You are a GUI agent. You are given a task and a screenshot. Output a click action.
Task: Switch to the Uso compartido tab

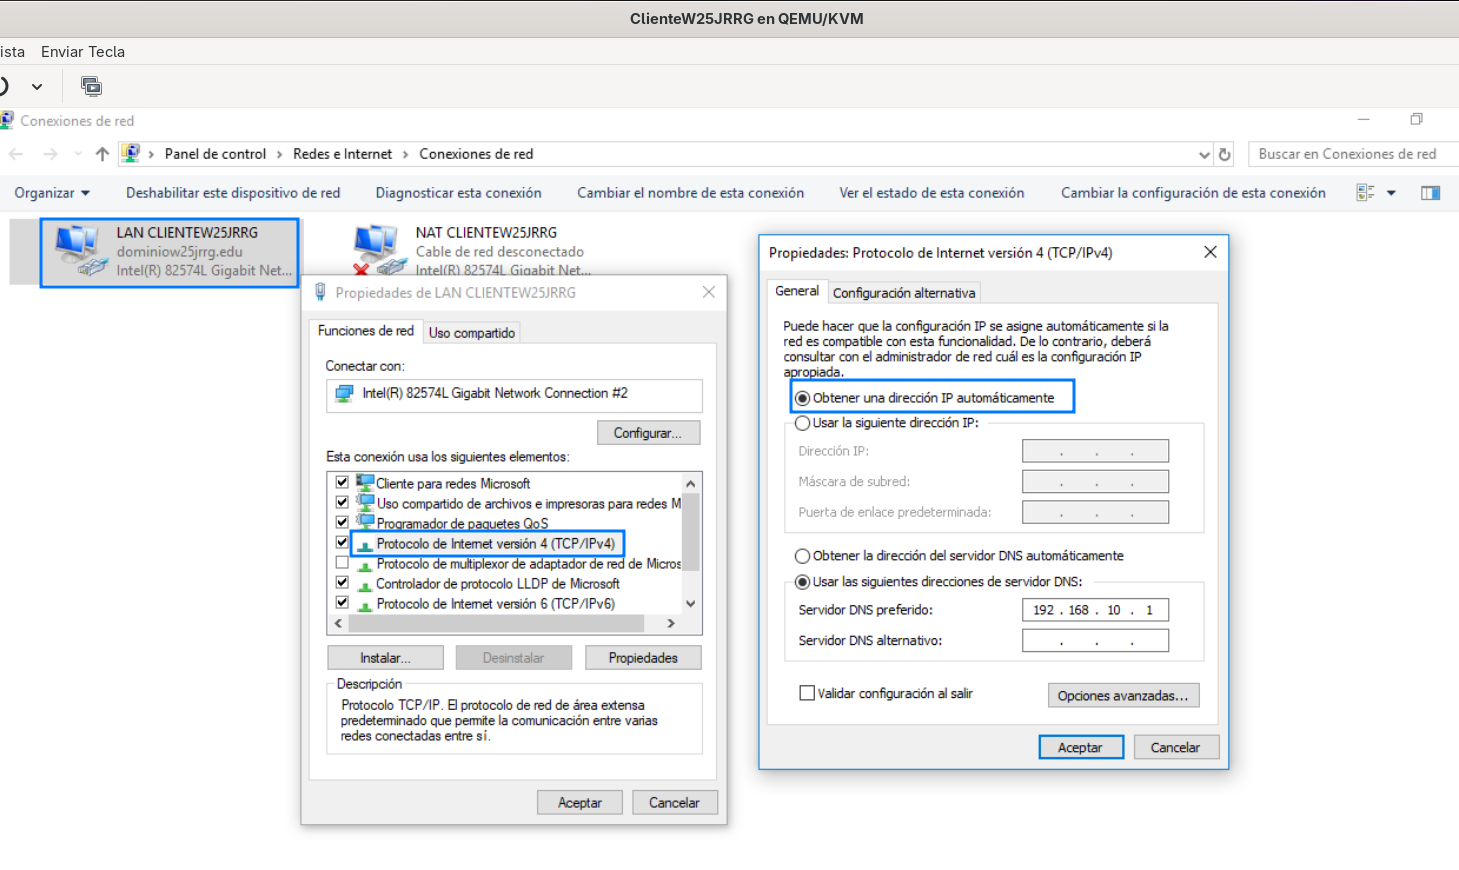tap(472, 333)
